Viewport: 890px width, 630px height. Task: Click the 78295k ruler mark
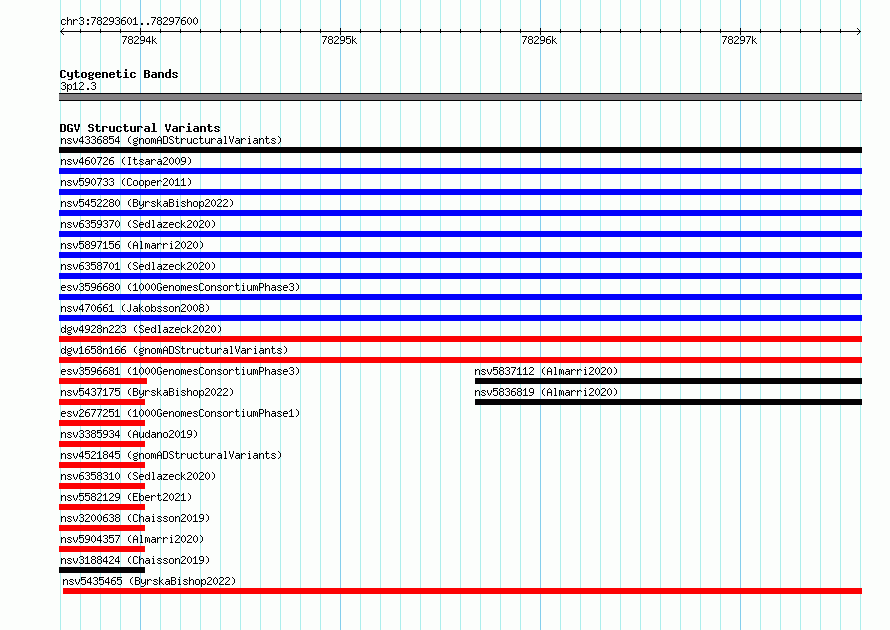pyautogui.click(x=339, y=40)
